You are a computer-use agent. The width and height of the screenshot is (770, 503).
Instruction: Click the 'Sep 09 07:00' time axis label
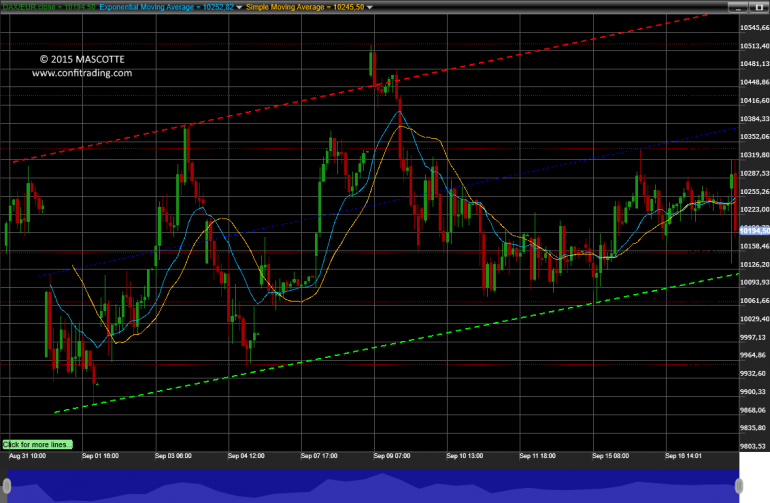point(392,456)
